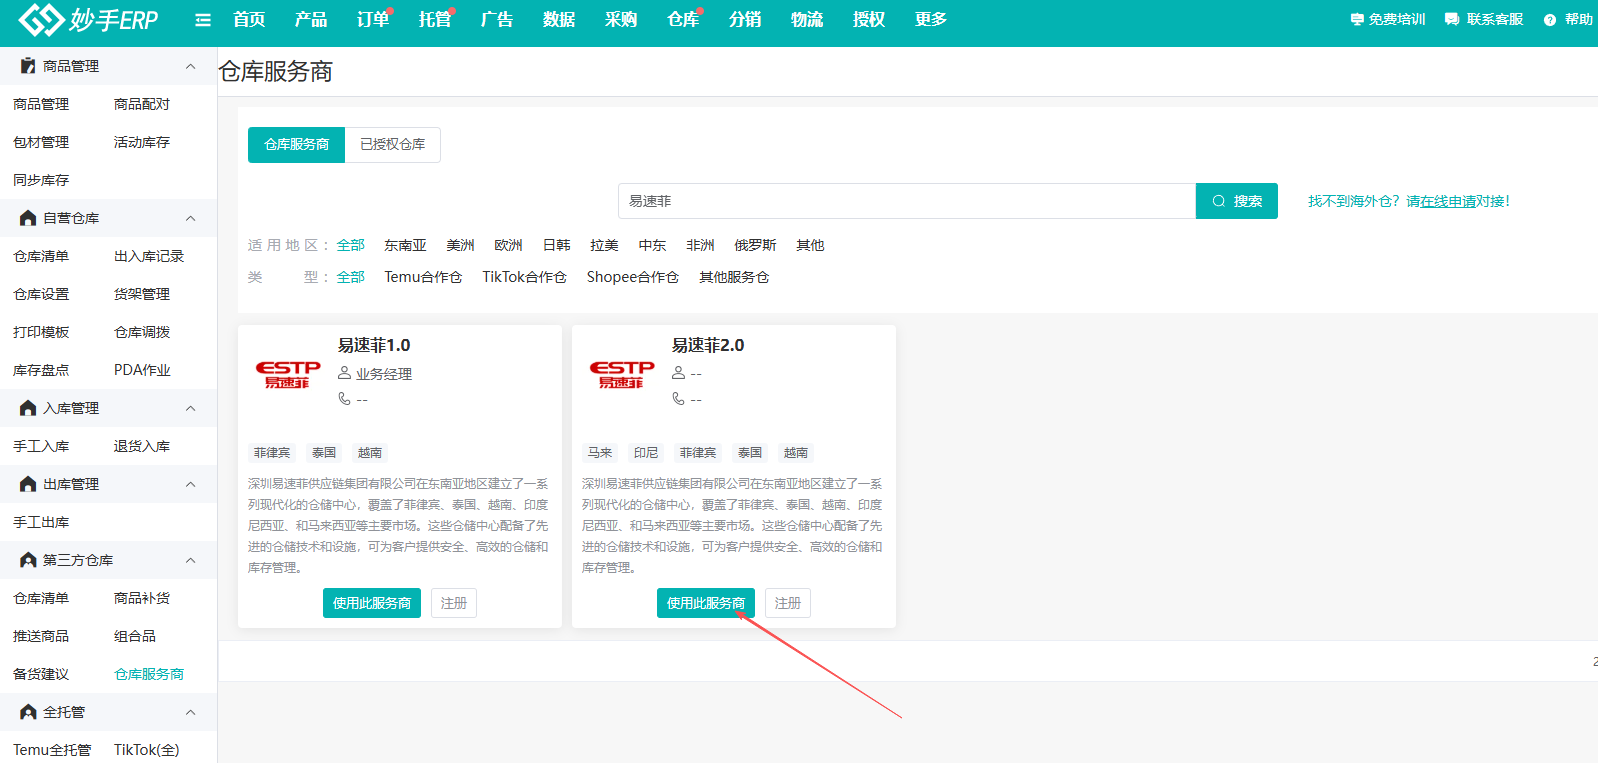
Task: Click 注册 on 易速菲2.0 card
Action: pos(788,603)
